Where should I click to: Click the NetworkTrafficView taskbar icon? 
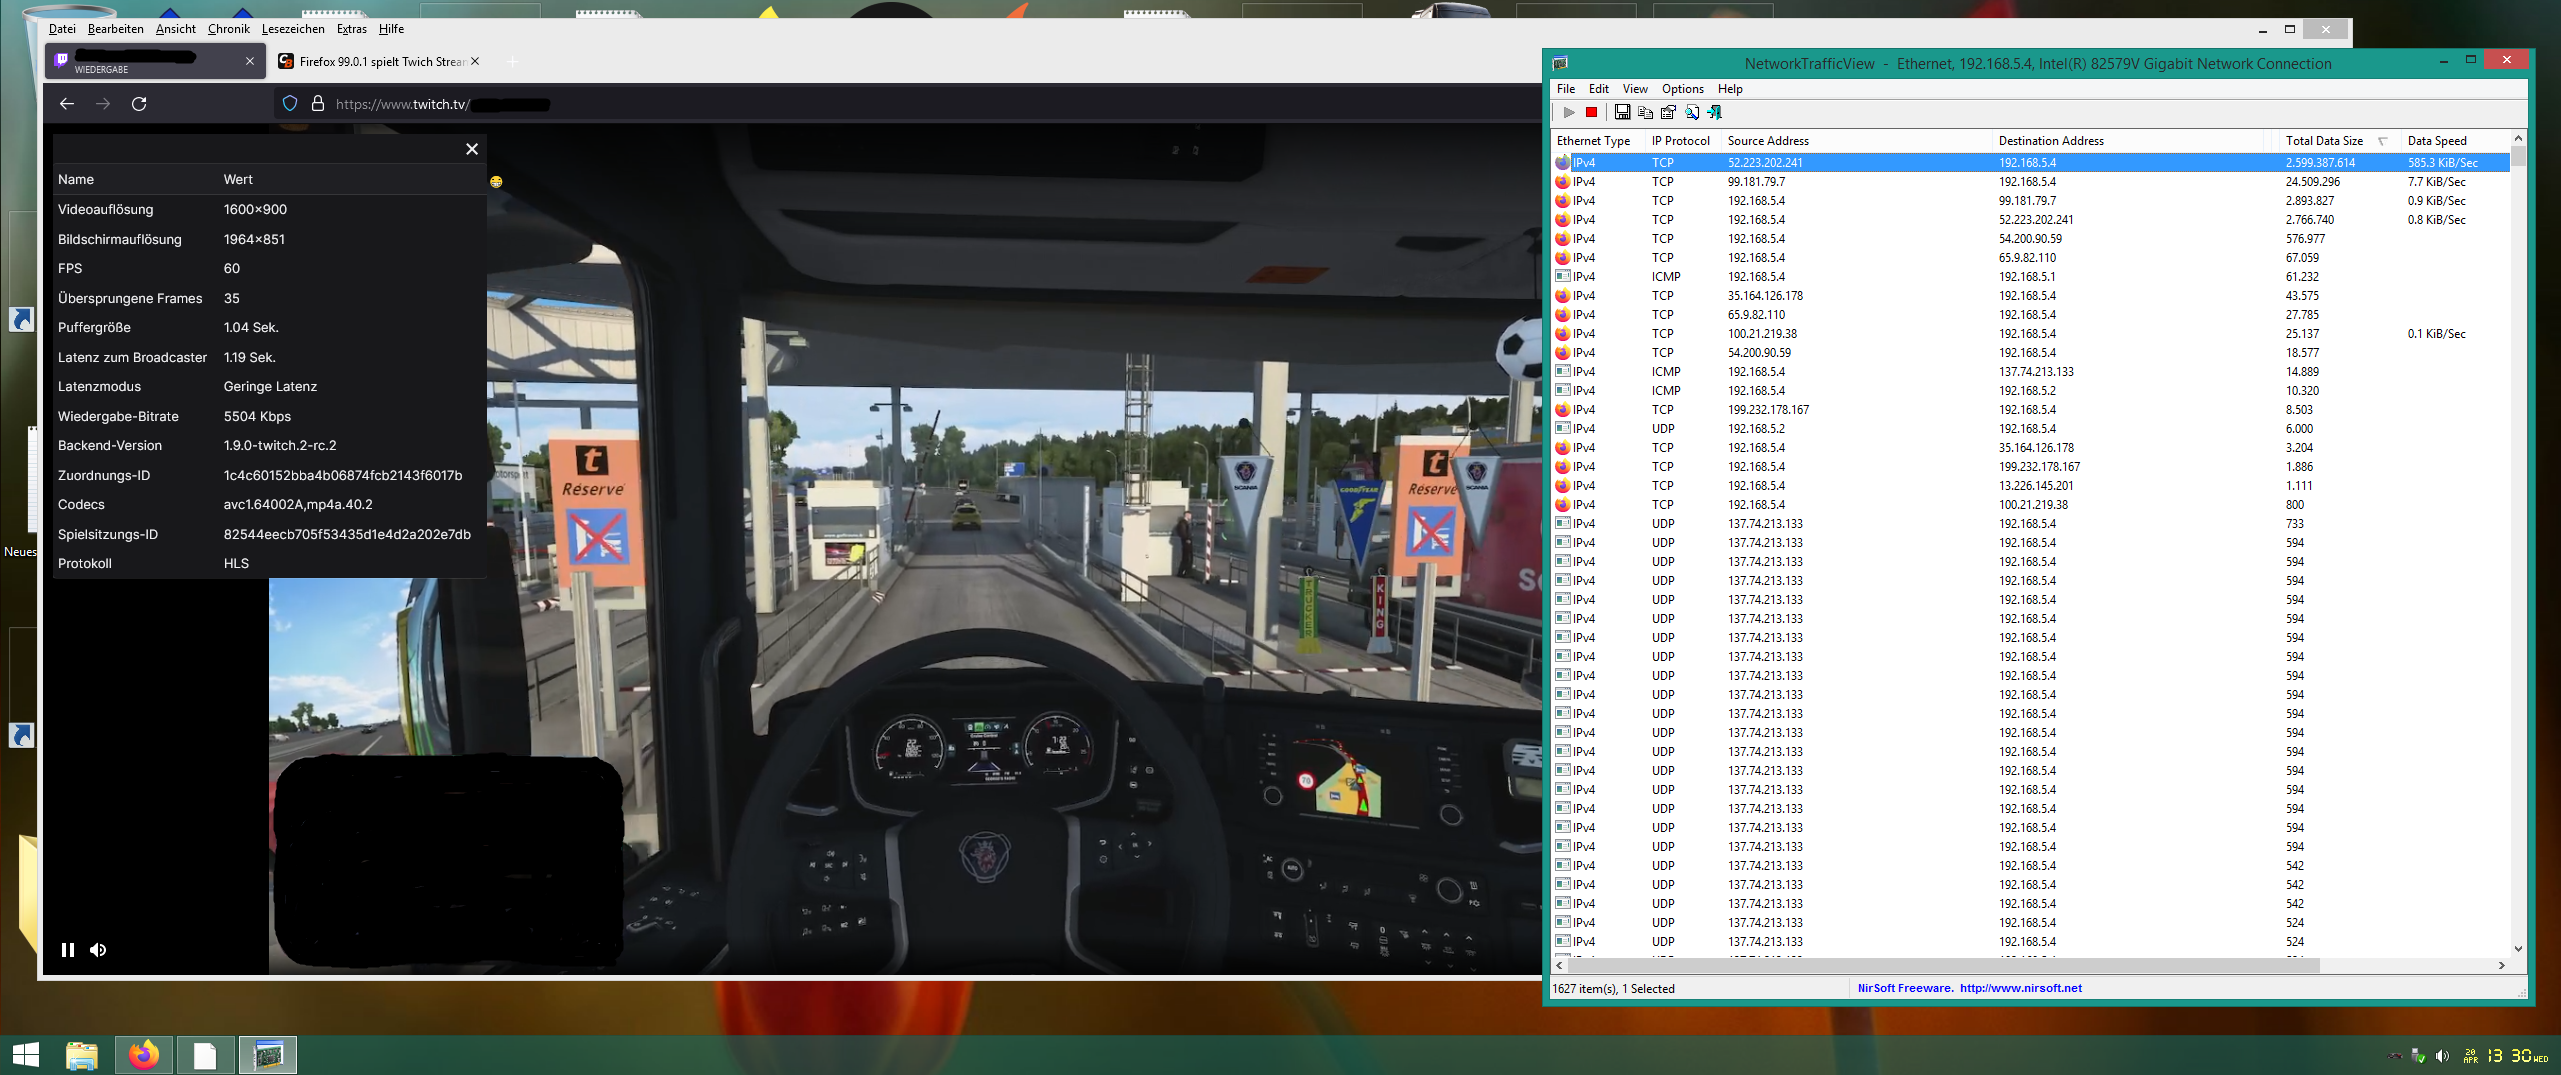coord(268,1055)
